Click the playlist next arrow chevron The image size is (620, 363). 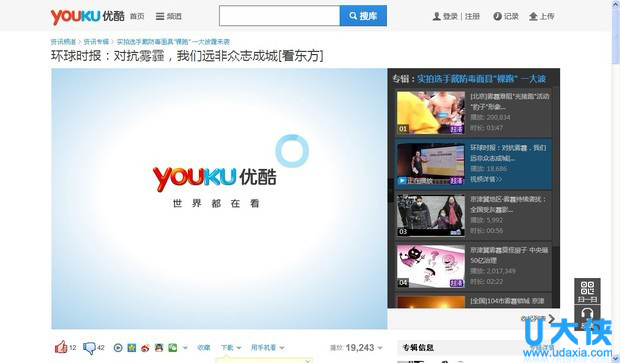tap(552, 318)
